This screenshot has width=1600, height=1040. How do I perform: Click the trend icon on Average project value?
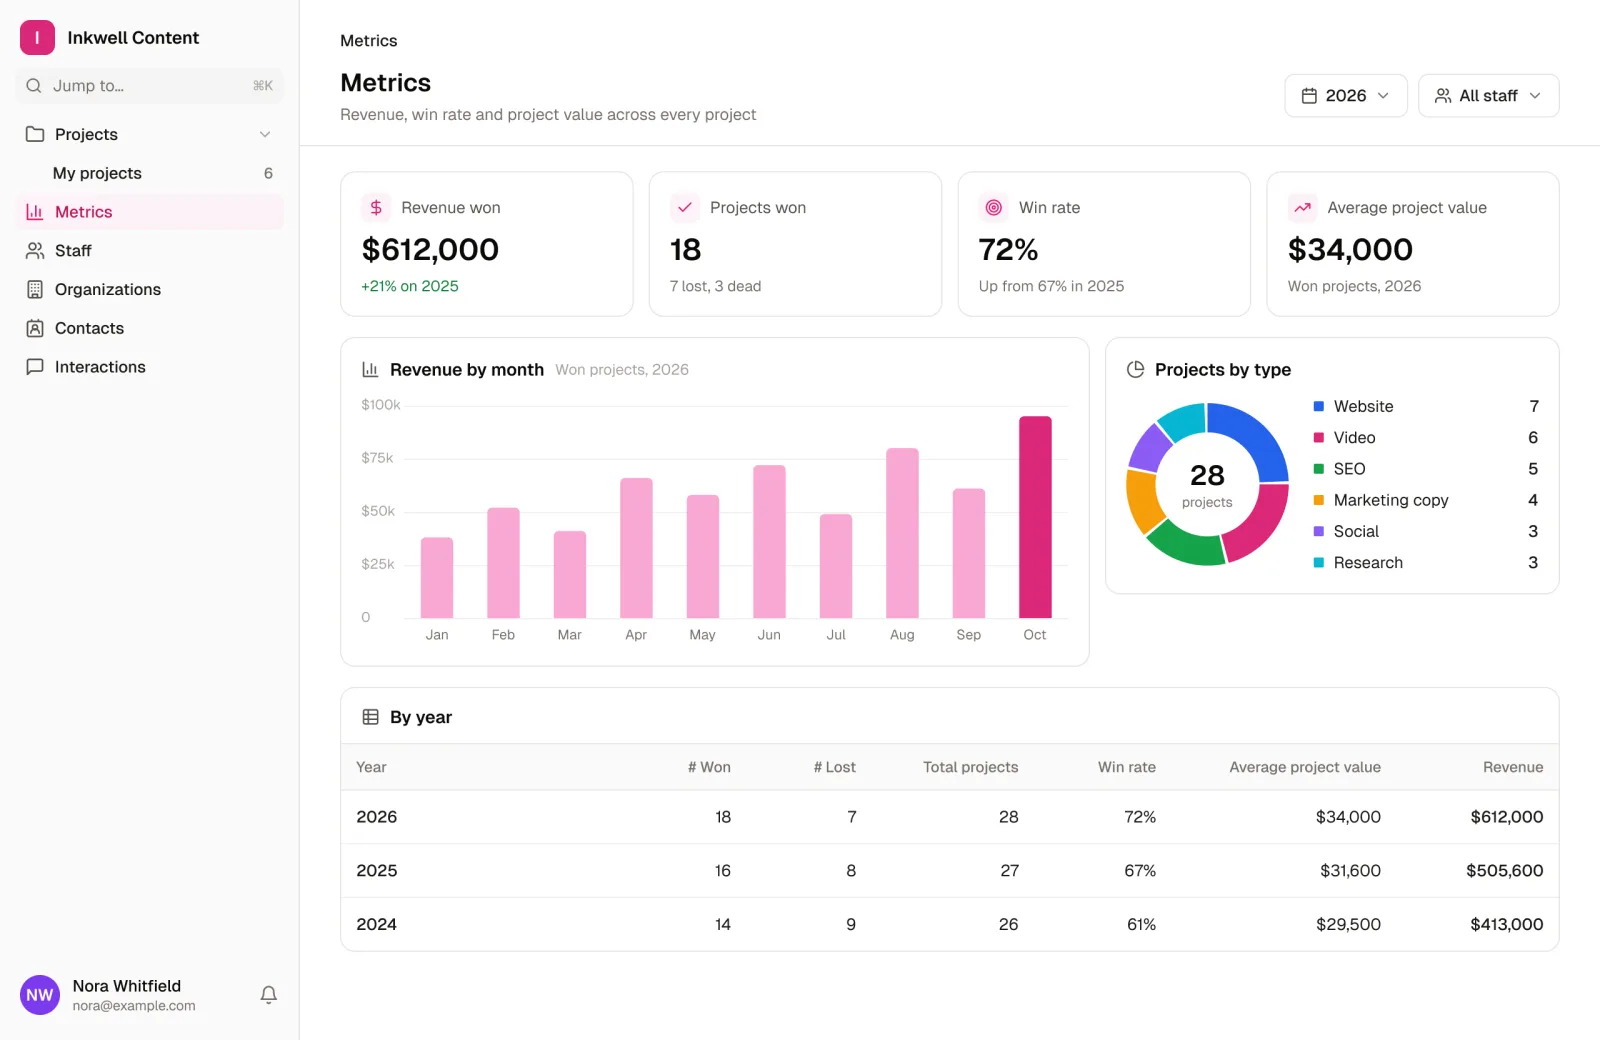click(1302, 207)
